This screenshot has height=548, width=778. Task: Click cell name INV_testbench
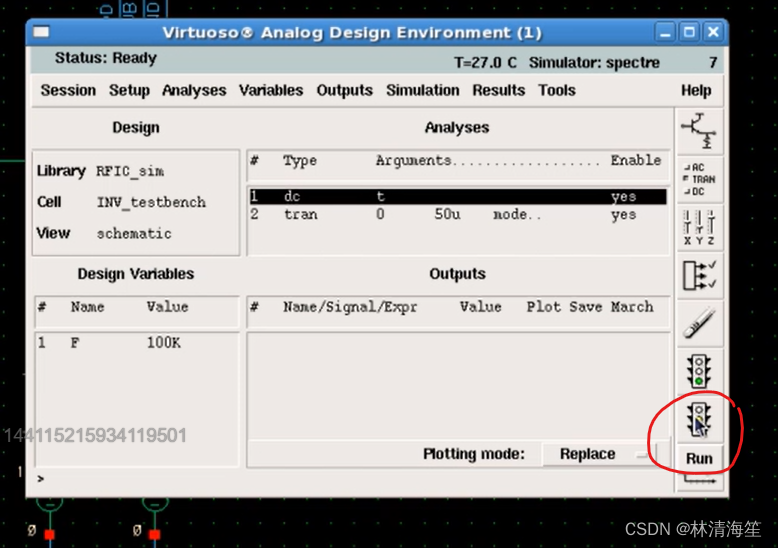[x=151, y=203]
